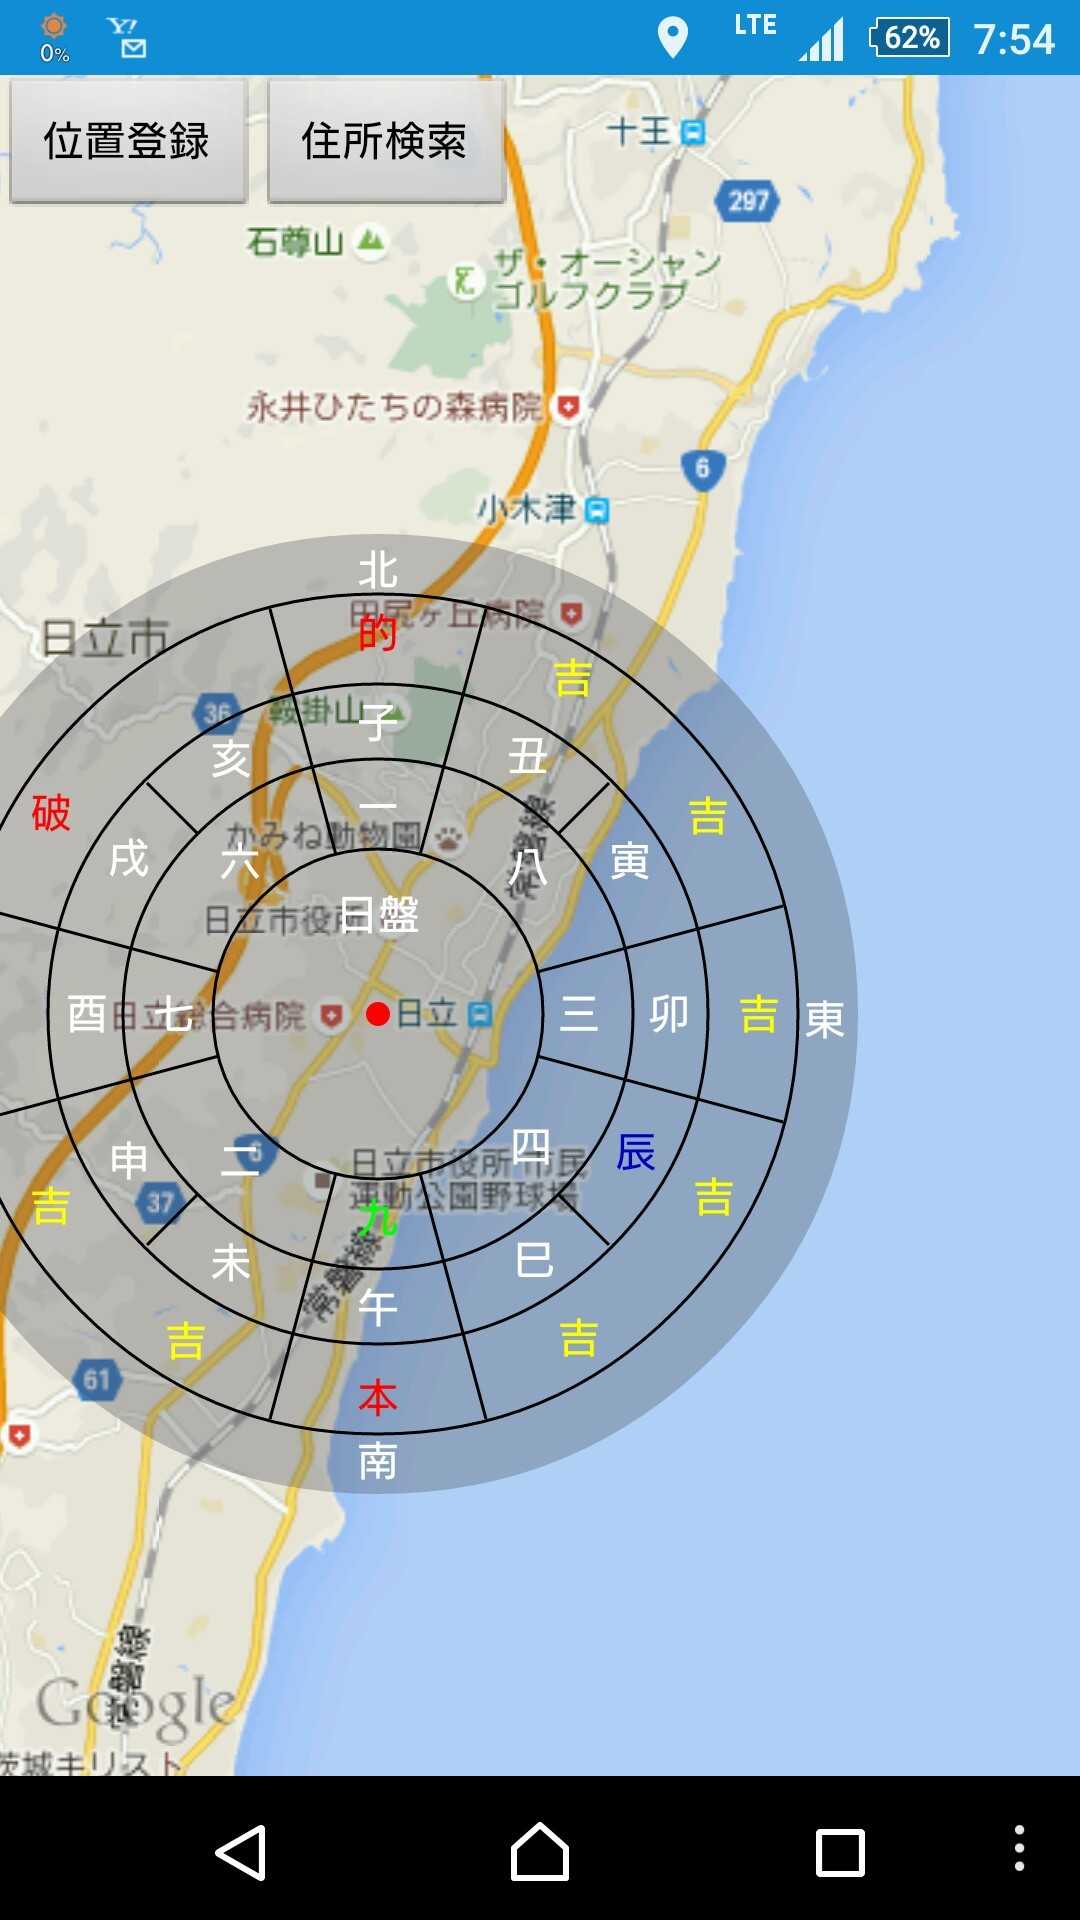Tap the route 61 road shield

click(97, 1381)
